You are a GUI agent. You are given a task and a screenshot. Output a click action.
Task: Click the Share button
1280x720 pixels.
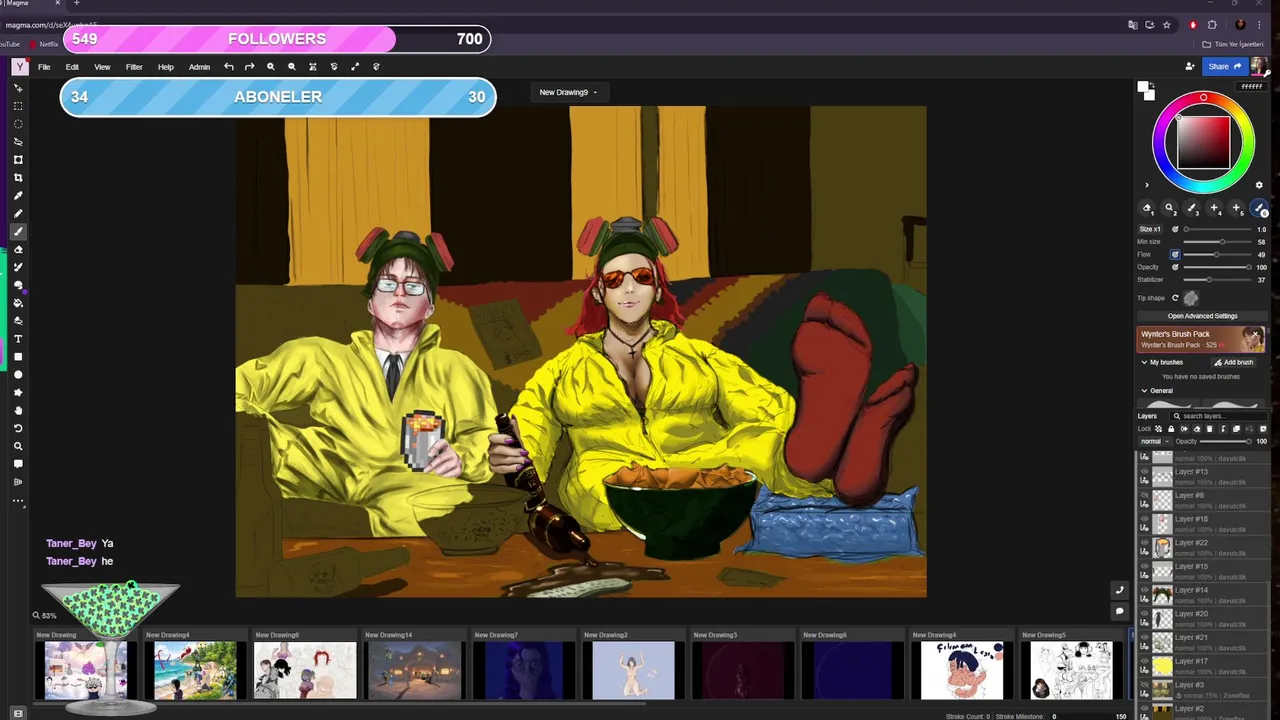1224,67
